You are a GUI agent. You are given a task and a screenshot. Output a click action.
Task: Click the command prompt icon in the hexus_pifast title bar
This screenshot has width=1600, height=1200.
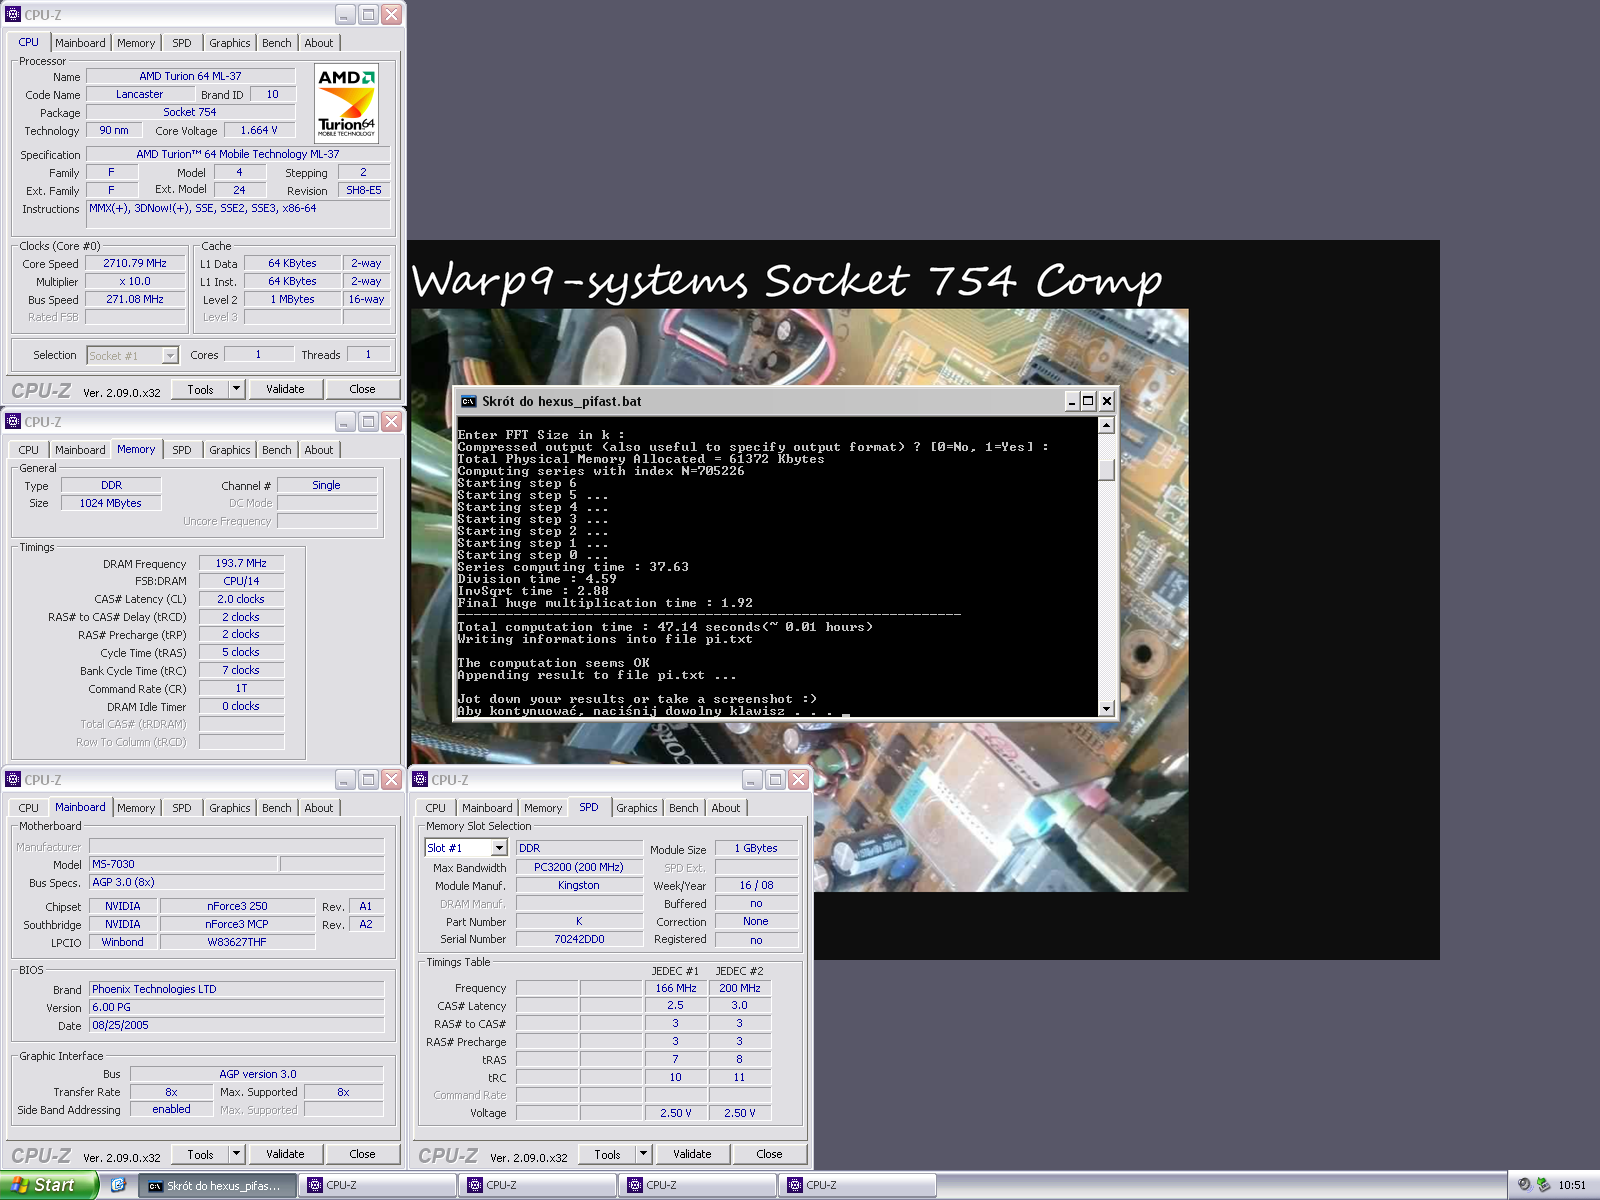[468, 401]
